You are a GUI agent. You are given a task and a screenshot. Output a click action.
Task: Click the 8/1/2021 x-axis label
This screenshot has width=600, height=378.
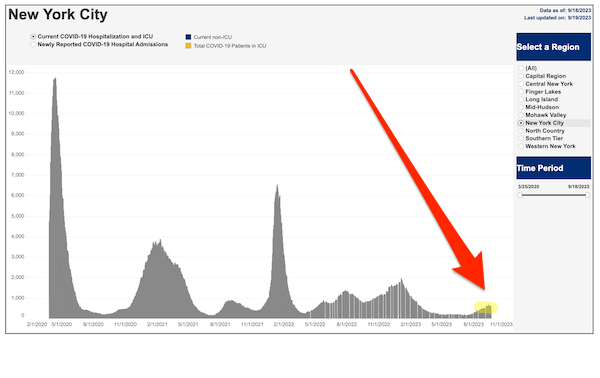click(220, 324)
